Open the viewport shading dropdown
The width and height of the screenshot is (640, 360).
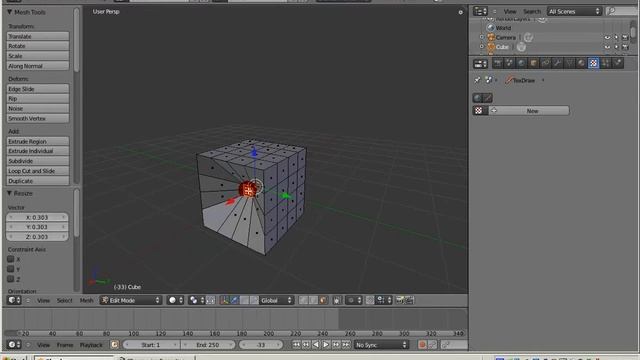(176, 300)
